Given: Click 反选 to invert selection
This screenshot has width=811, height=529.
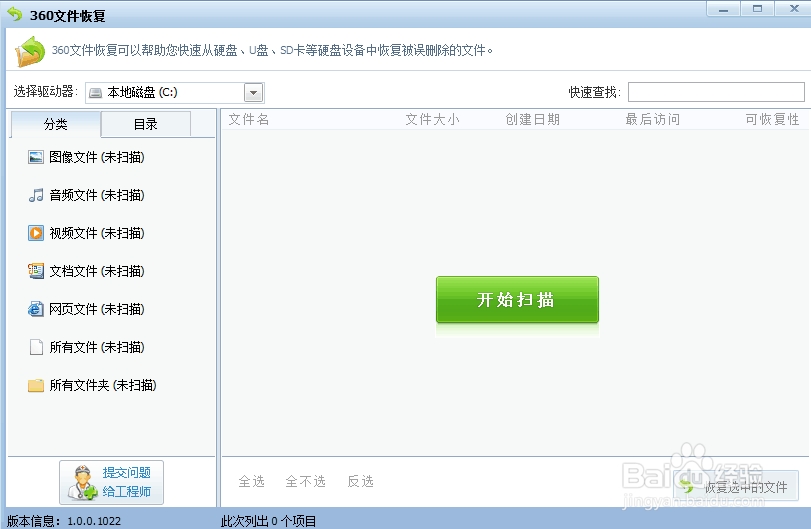Looking at the screenshot, I should (x=361, y=481).
